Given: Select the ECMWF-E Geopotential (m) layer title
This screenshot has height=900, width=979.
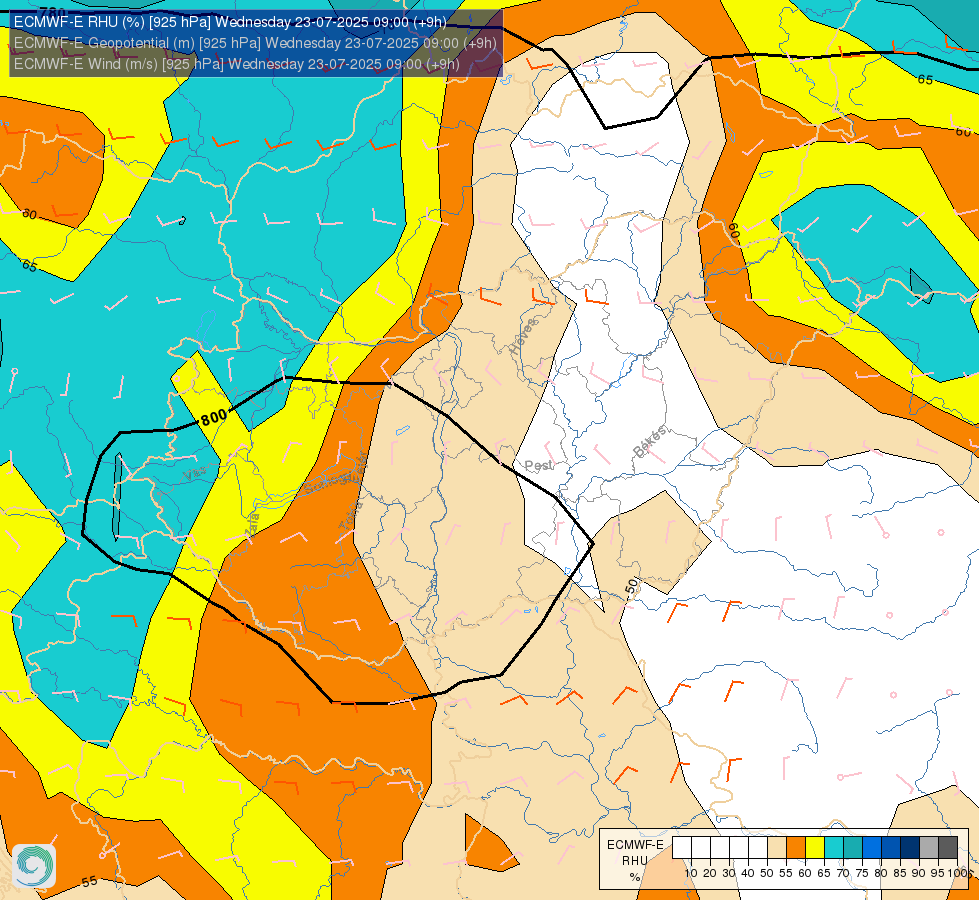Looking at the screenshot, I should pos(255,42).
